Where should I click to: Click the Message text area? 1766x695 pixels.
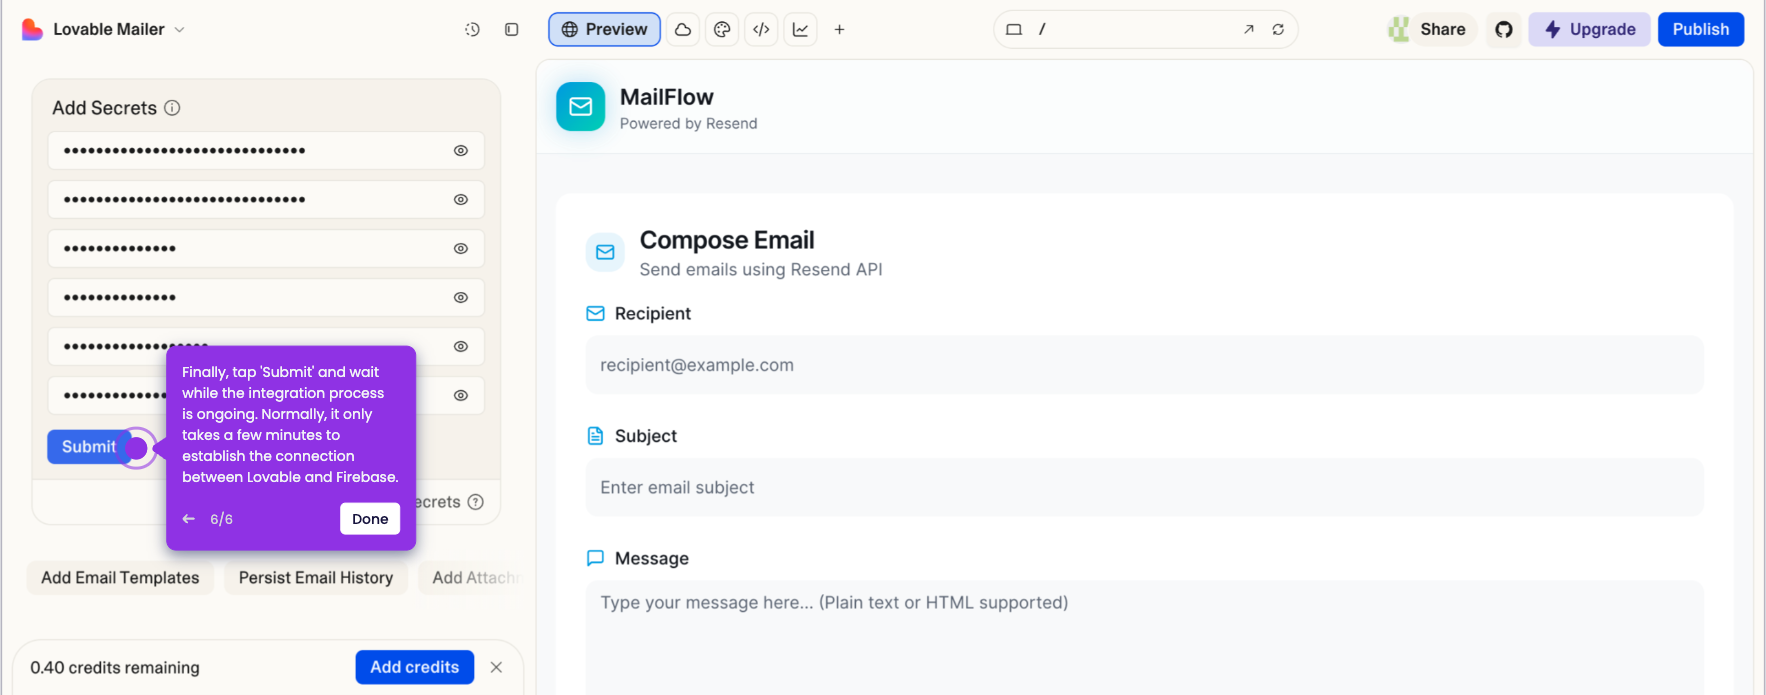tap(1144, 638)
